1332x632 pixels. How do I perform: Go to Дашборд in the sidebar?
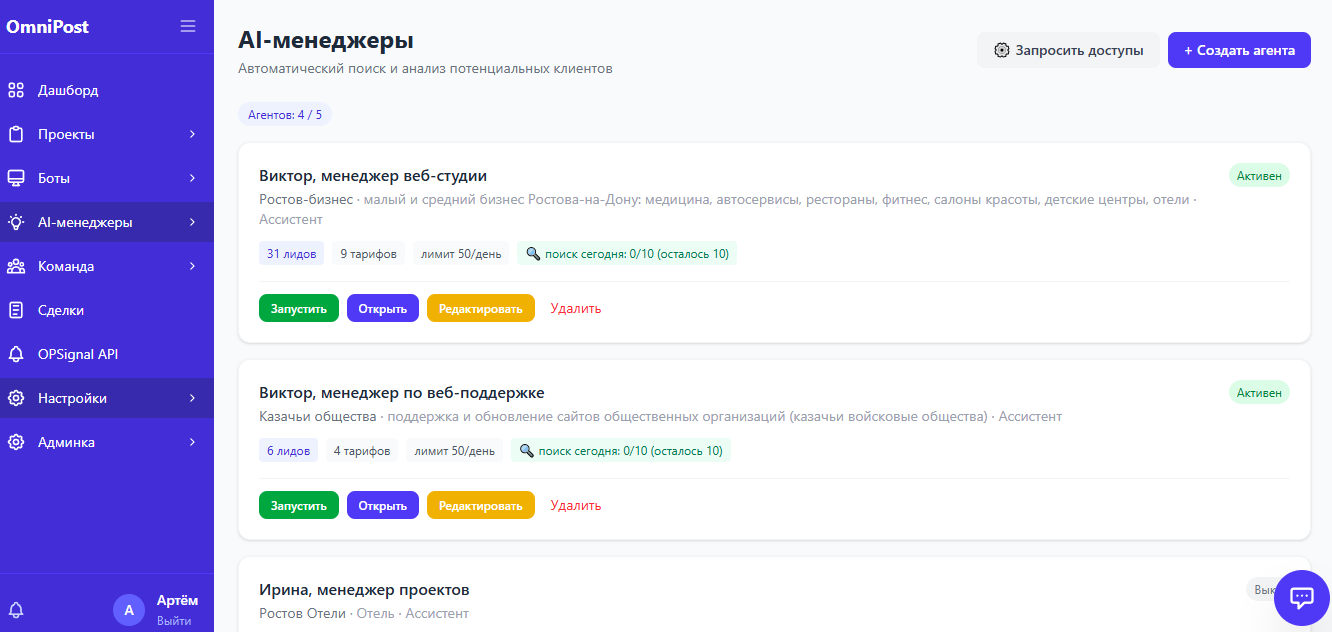tap(107, 90)
